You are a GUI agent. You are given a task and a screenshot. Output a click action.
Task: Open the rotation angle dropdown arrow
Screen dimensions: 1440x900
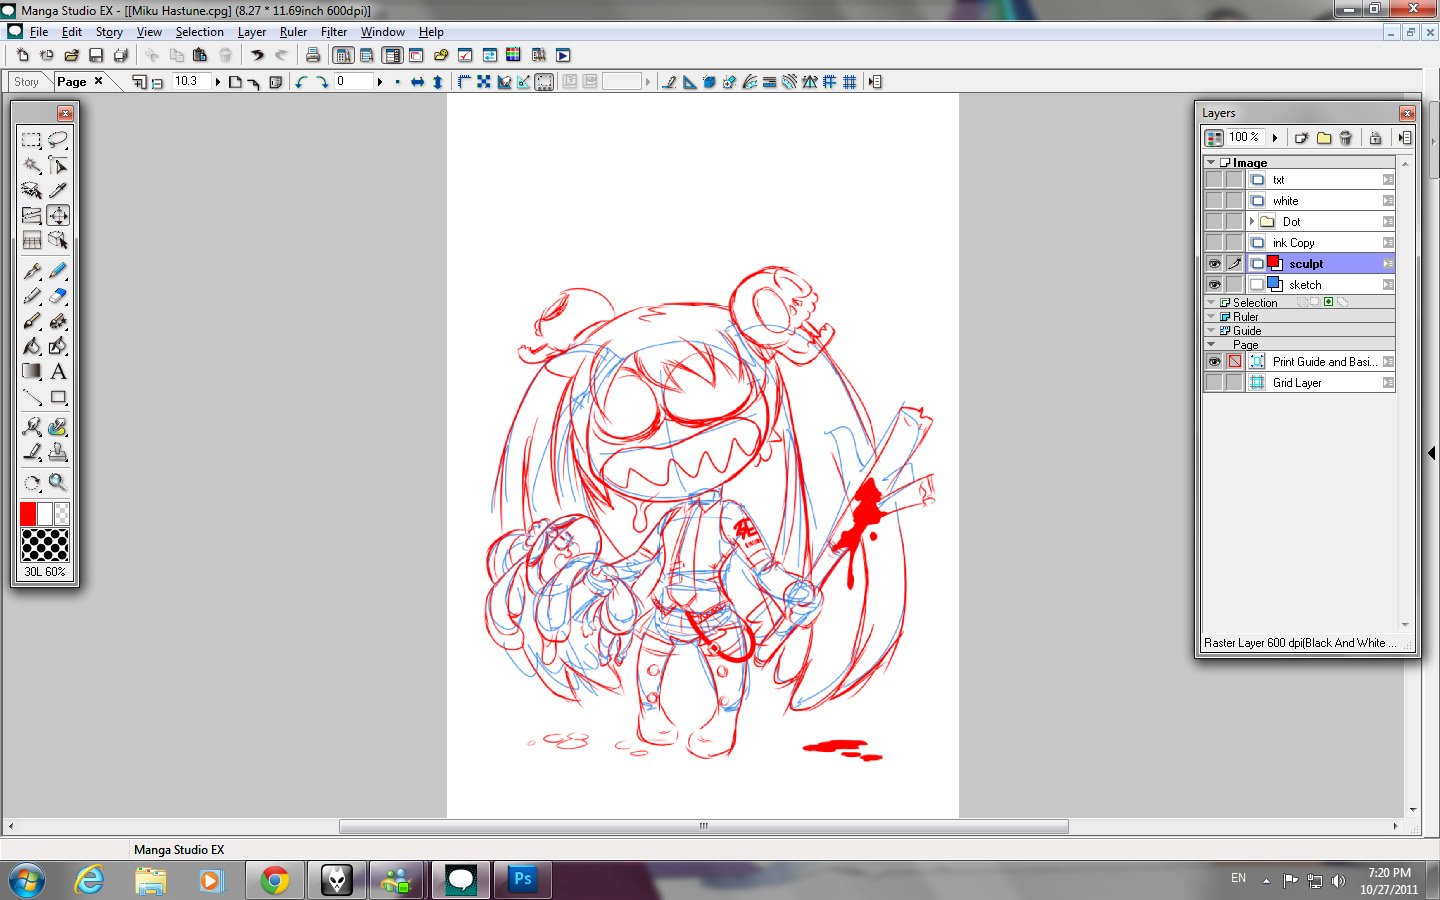(380, 82)
